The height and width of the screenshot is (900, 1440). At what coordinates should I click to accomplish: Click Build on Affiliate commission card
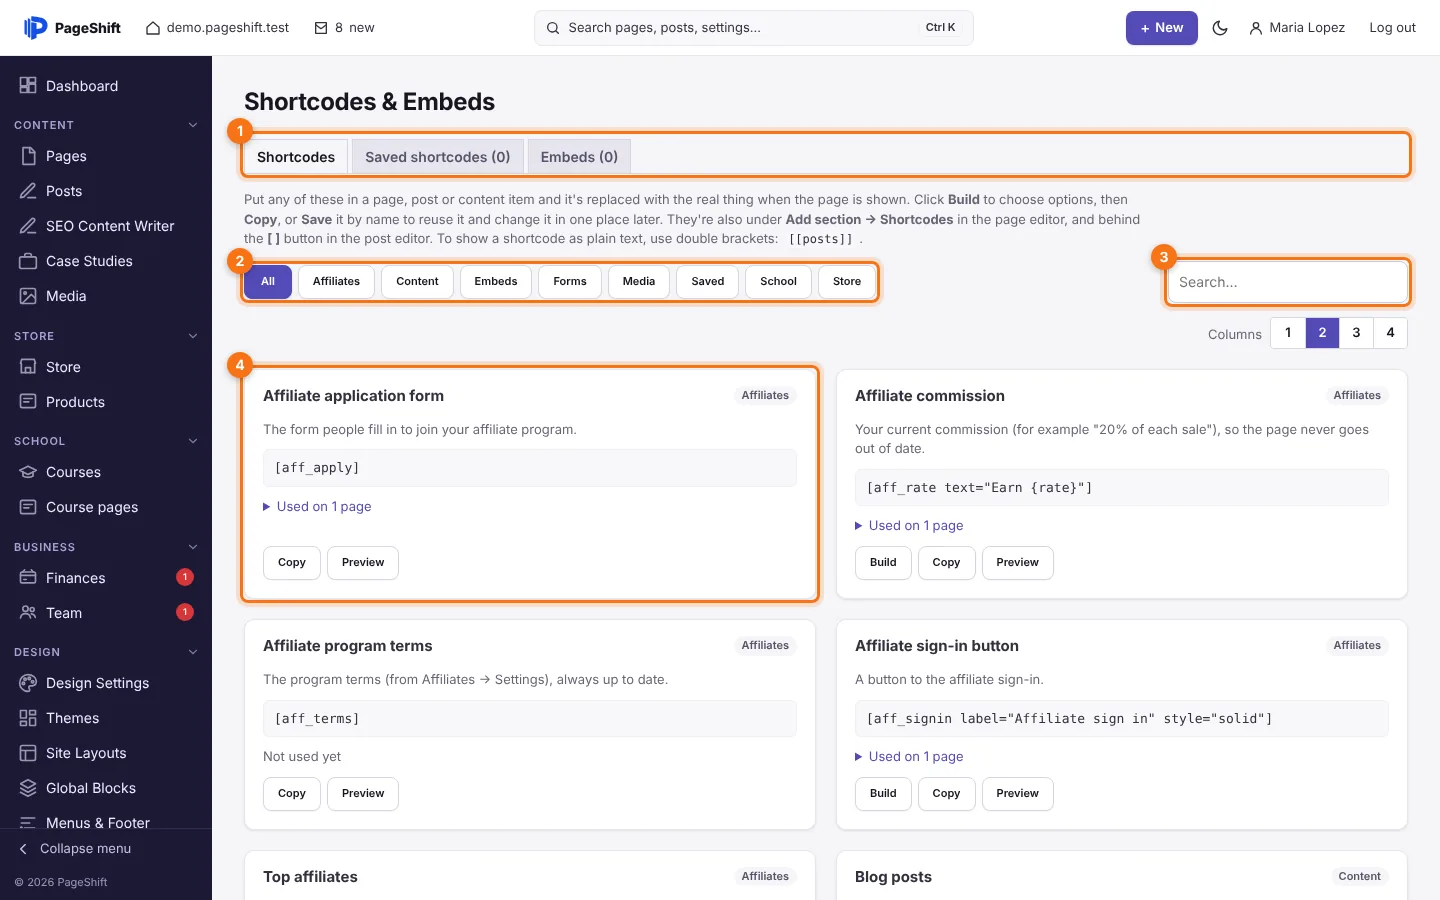(883, 563)
